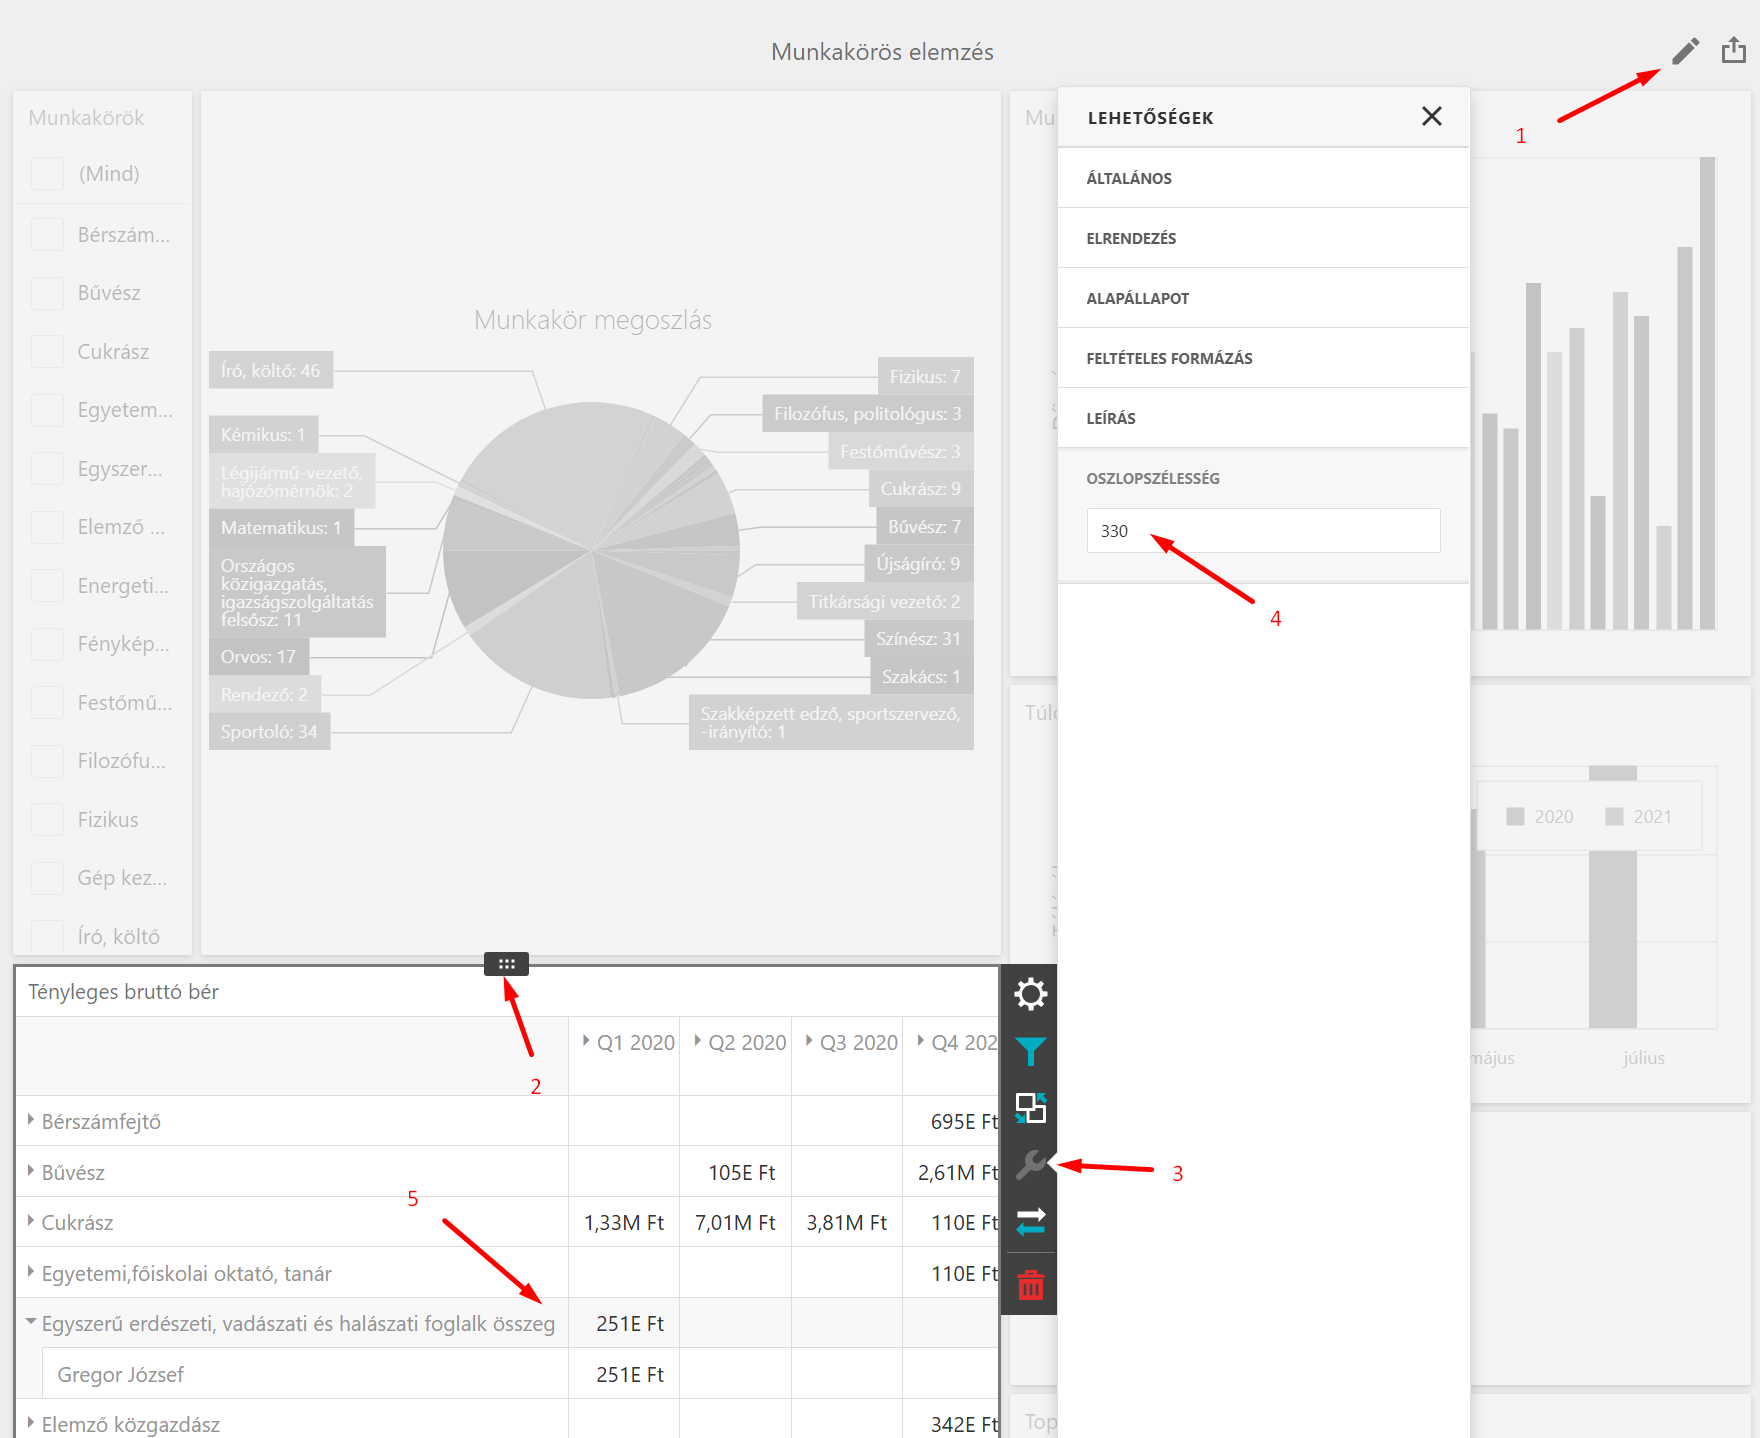The width and height of the screenshot is (1760, 1438).
Task: Close the Lehetőségek panel
Action: click(x=1431, y=117)
